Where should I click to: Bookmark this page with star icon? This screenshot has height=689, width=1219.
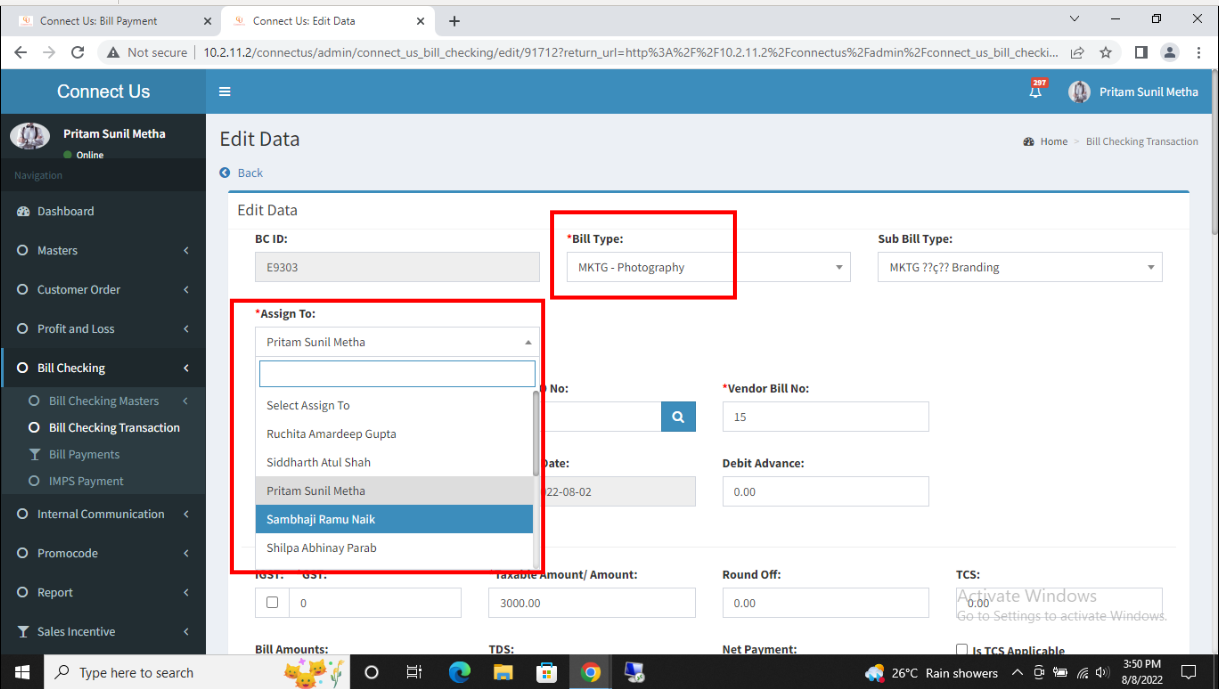coord(1105,52)
